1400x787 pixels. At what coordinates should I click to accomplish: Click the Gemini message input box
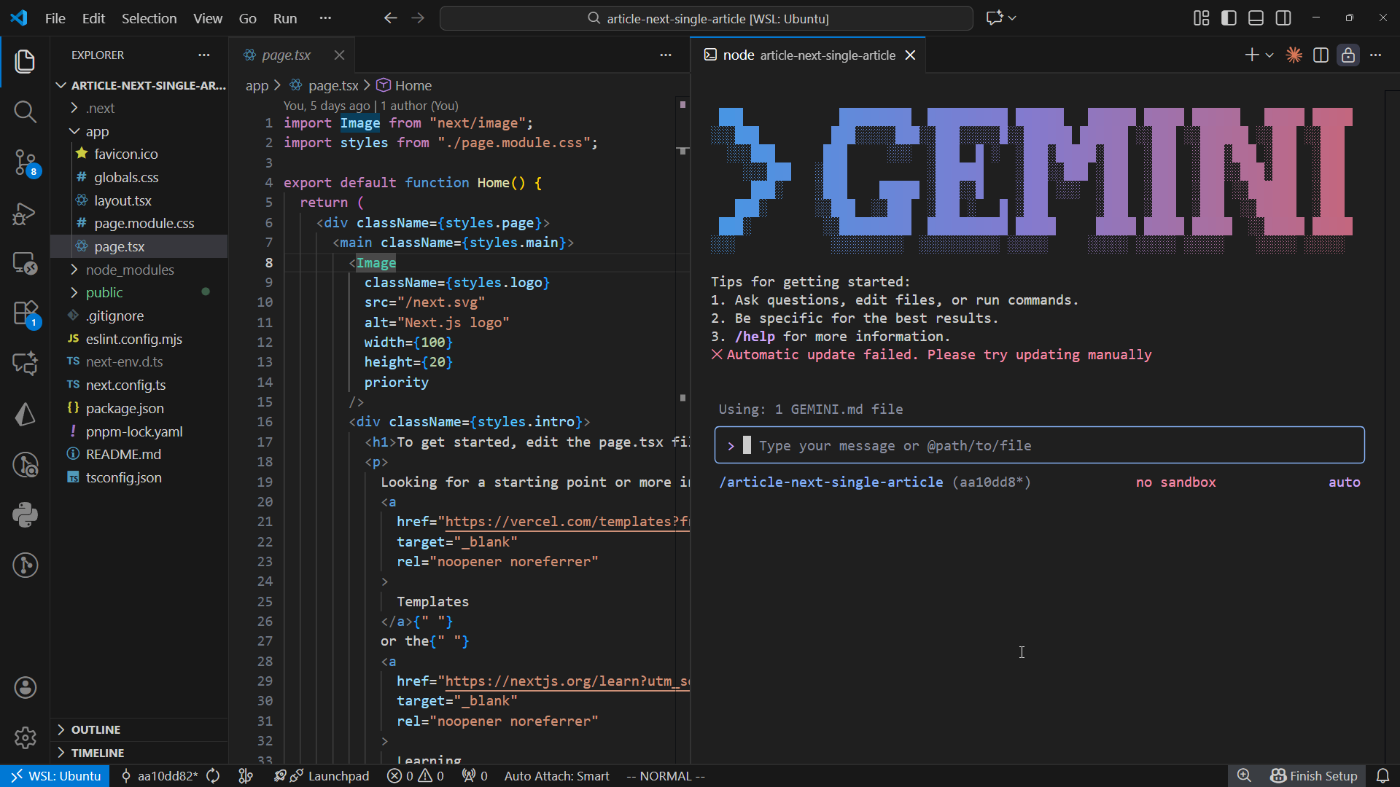click(1039, 446)
